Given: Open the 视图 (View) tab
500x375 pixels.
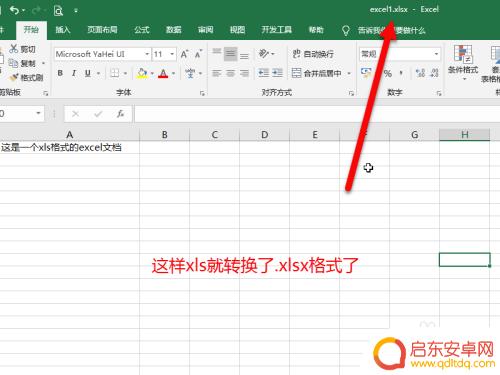Looking at the screenshot, I should tap(237, 30).
